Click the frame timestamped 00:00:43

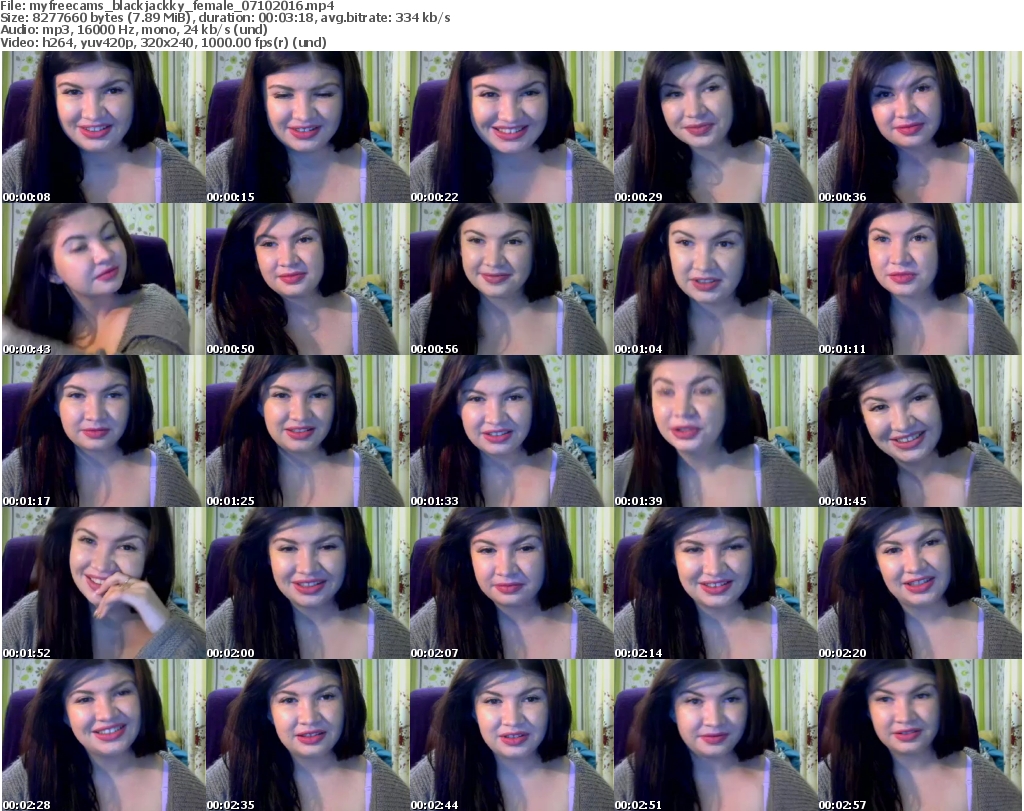[103, 279]
